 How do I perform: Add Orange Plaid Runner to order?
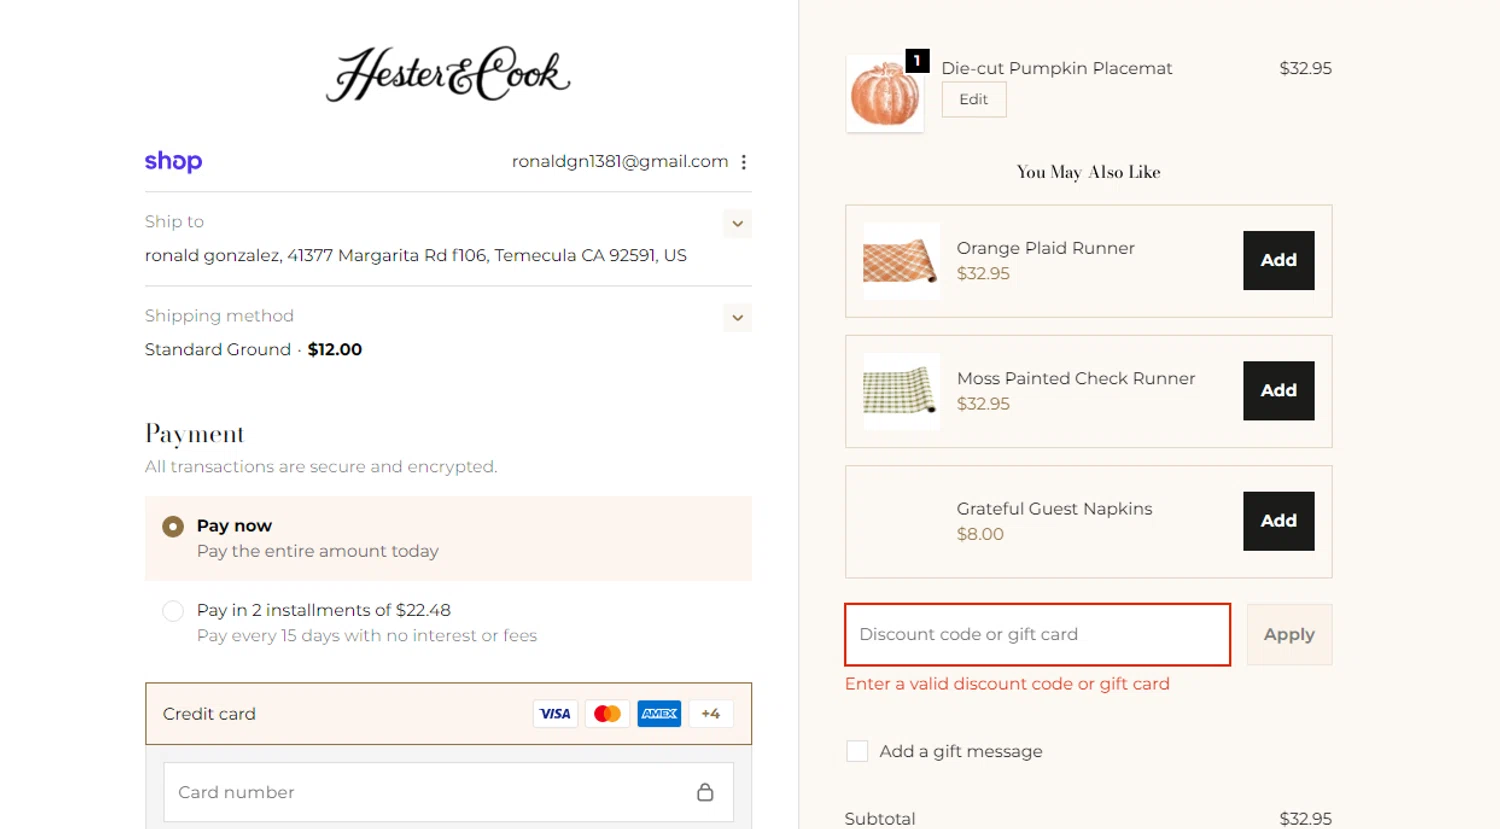click(1278, 260)
